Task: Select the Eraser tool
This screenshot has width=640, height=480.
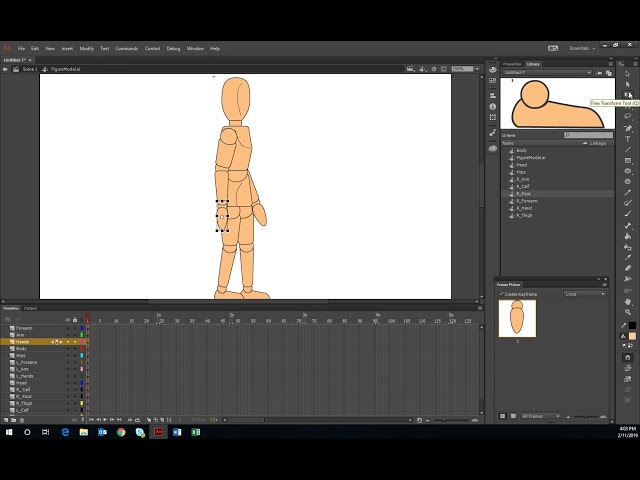Action: point(627,268)
